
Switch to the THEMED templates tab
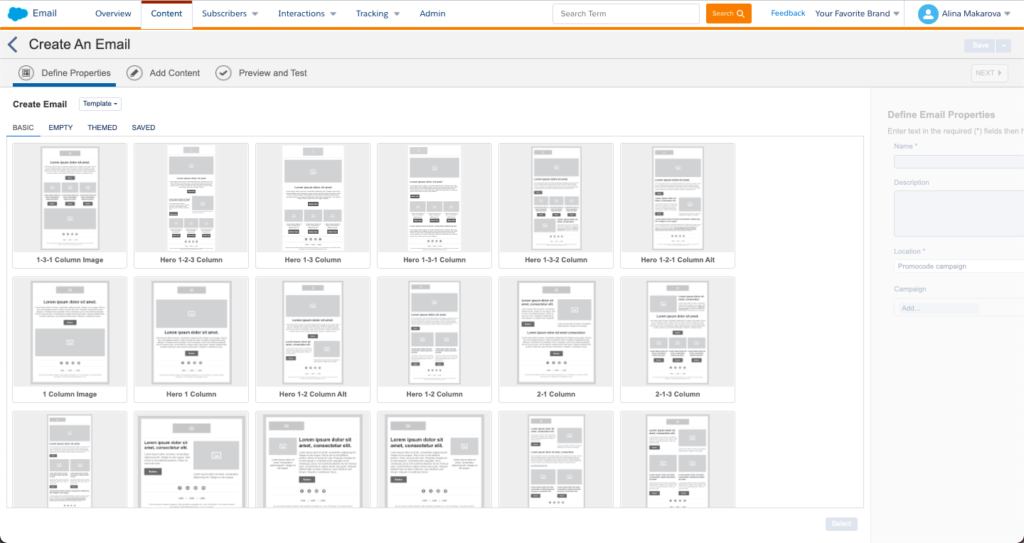click(x=102, y=128)
